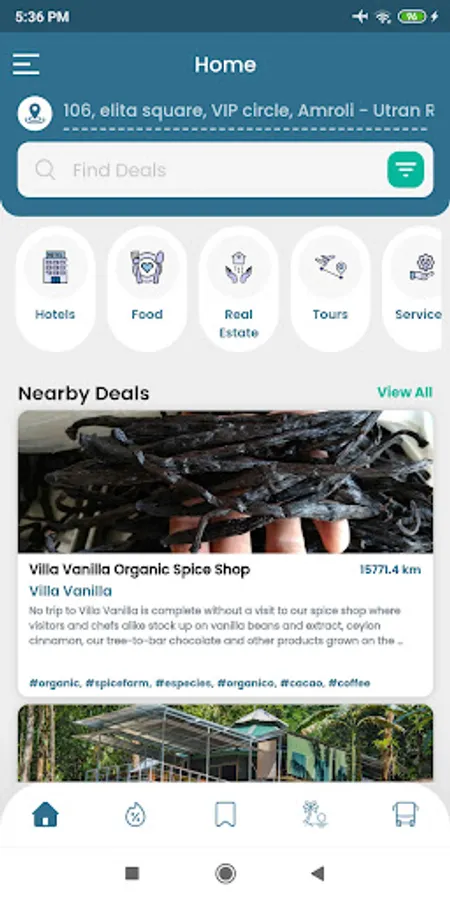Tap the location pin icon

35,113
